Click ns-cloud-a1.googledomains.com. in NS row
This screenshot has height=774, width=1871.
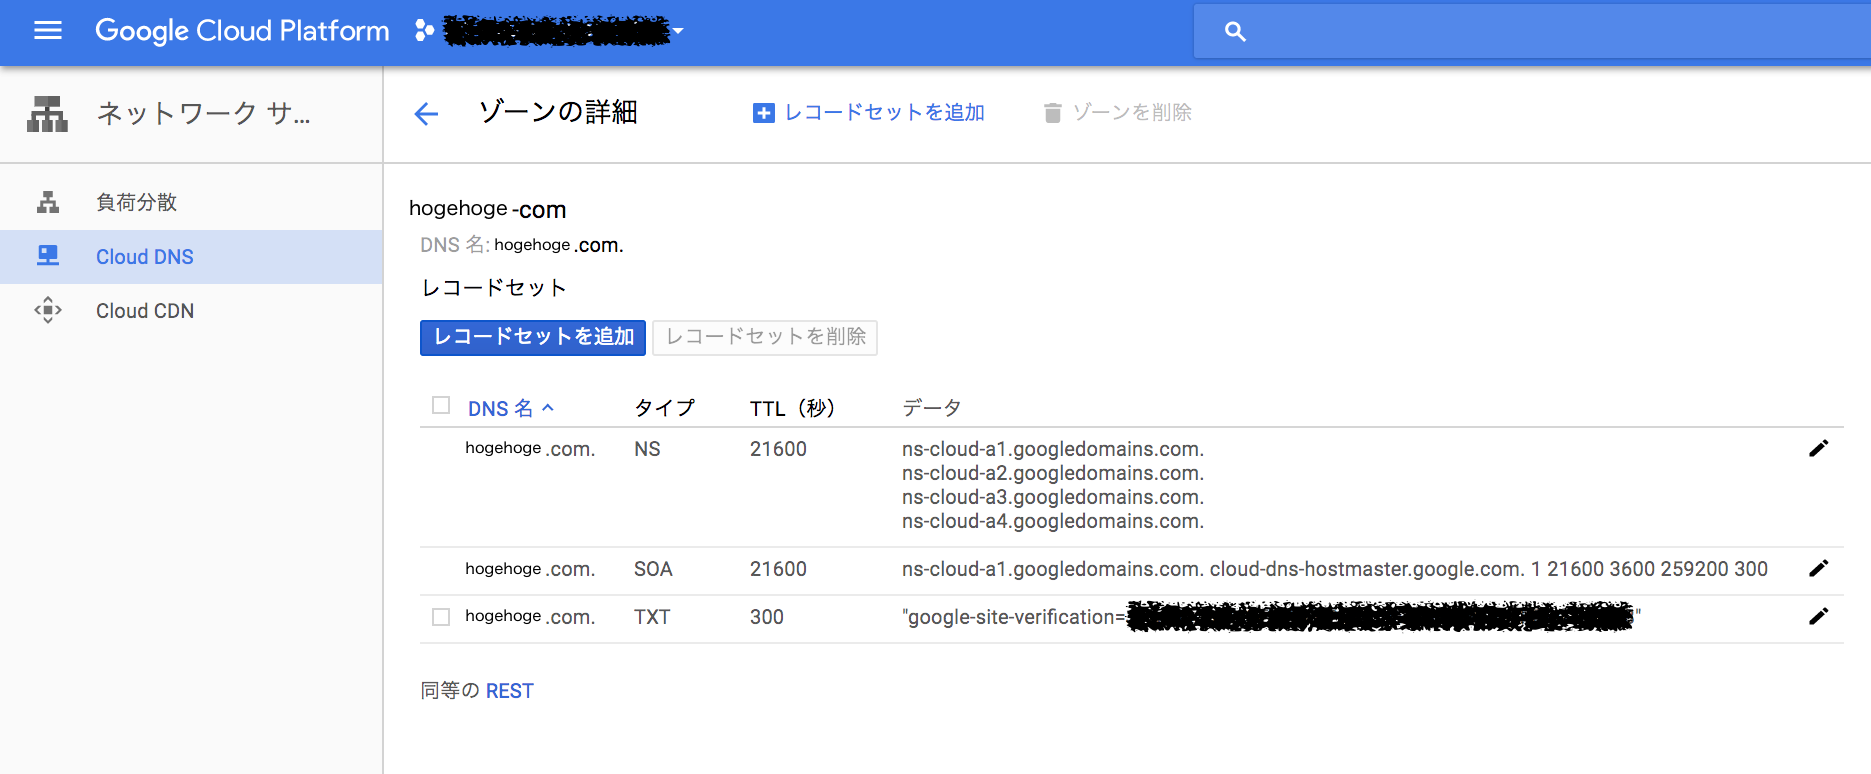1053,449
